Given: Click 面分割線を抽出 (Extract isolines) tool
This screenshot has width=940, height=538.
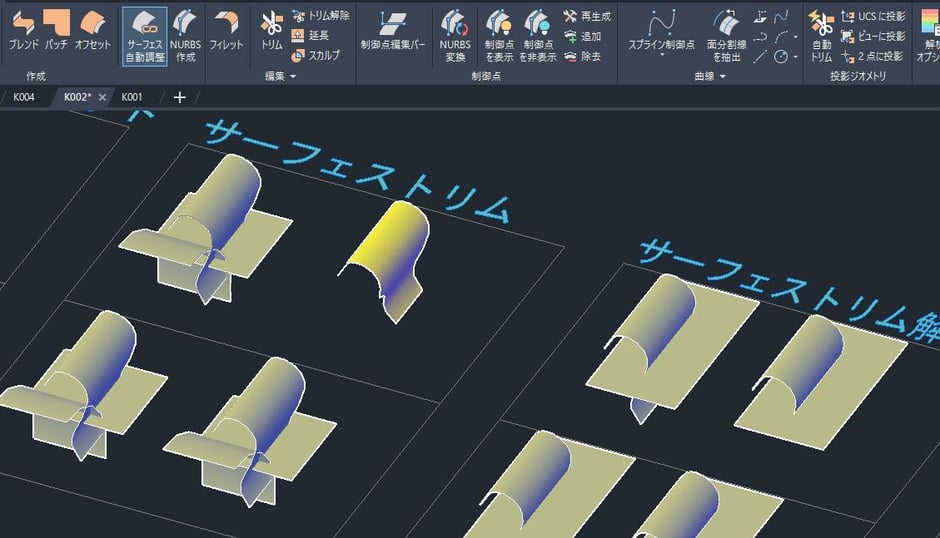Looking at the screenshot, I should (727, 36).
